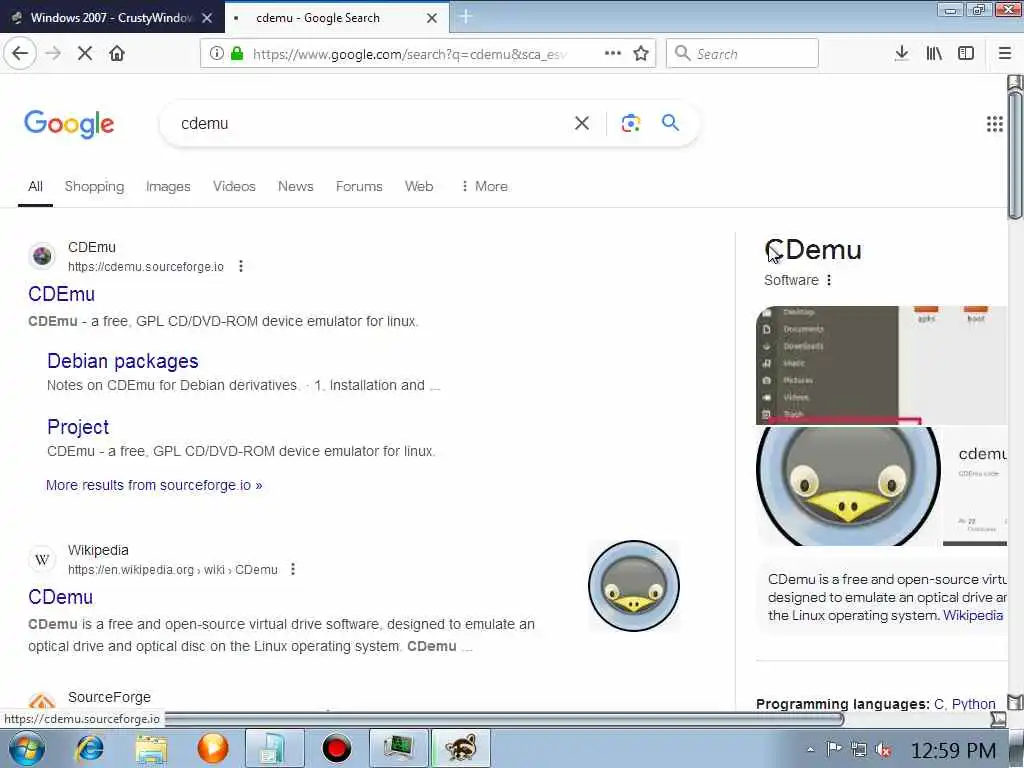Screen dimensions: 1024x768
Task: Switch to Windows 2007 CrustyWindows tab
Action: point(112,18)
